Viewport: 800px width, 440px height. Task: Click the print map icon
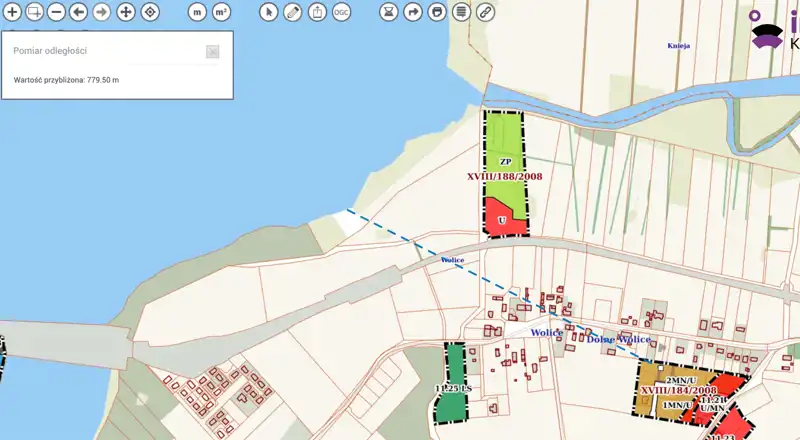436,12
